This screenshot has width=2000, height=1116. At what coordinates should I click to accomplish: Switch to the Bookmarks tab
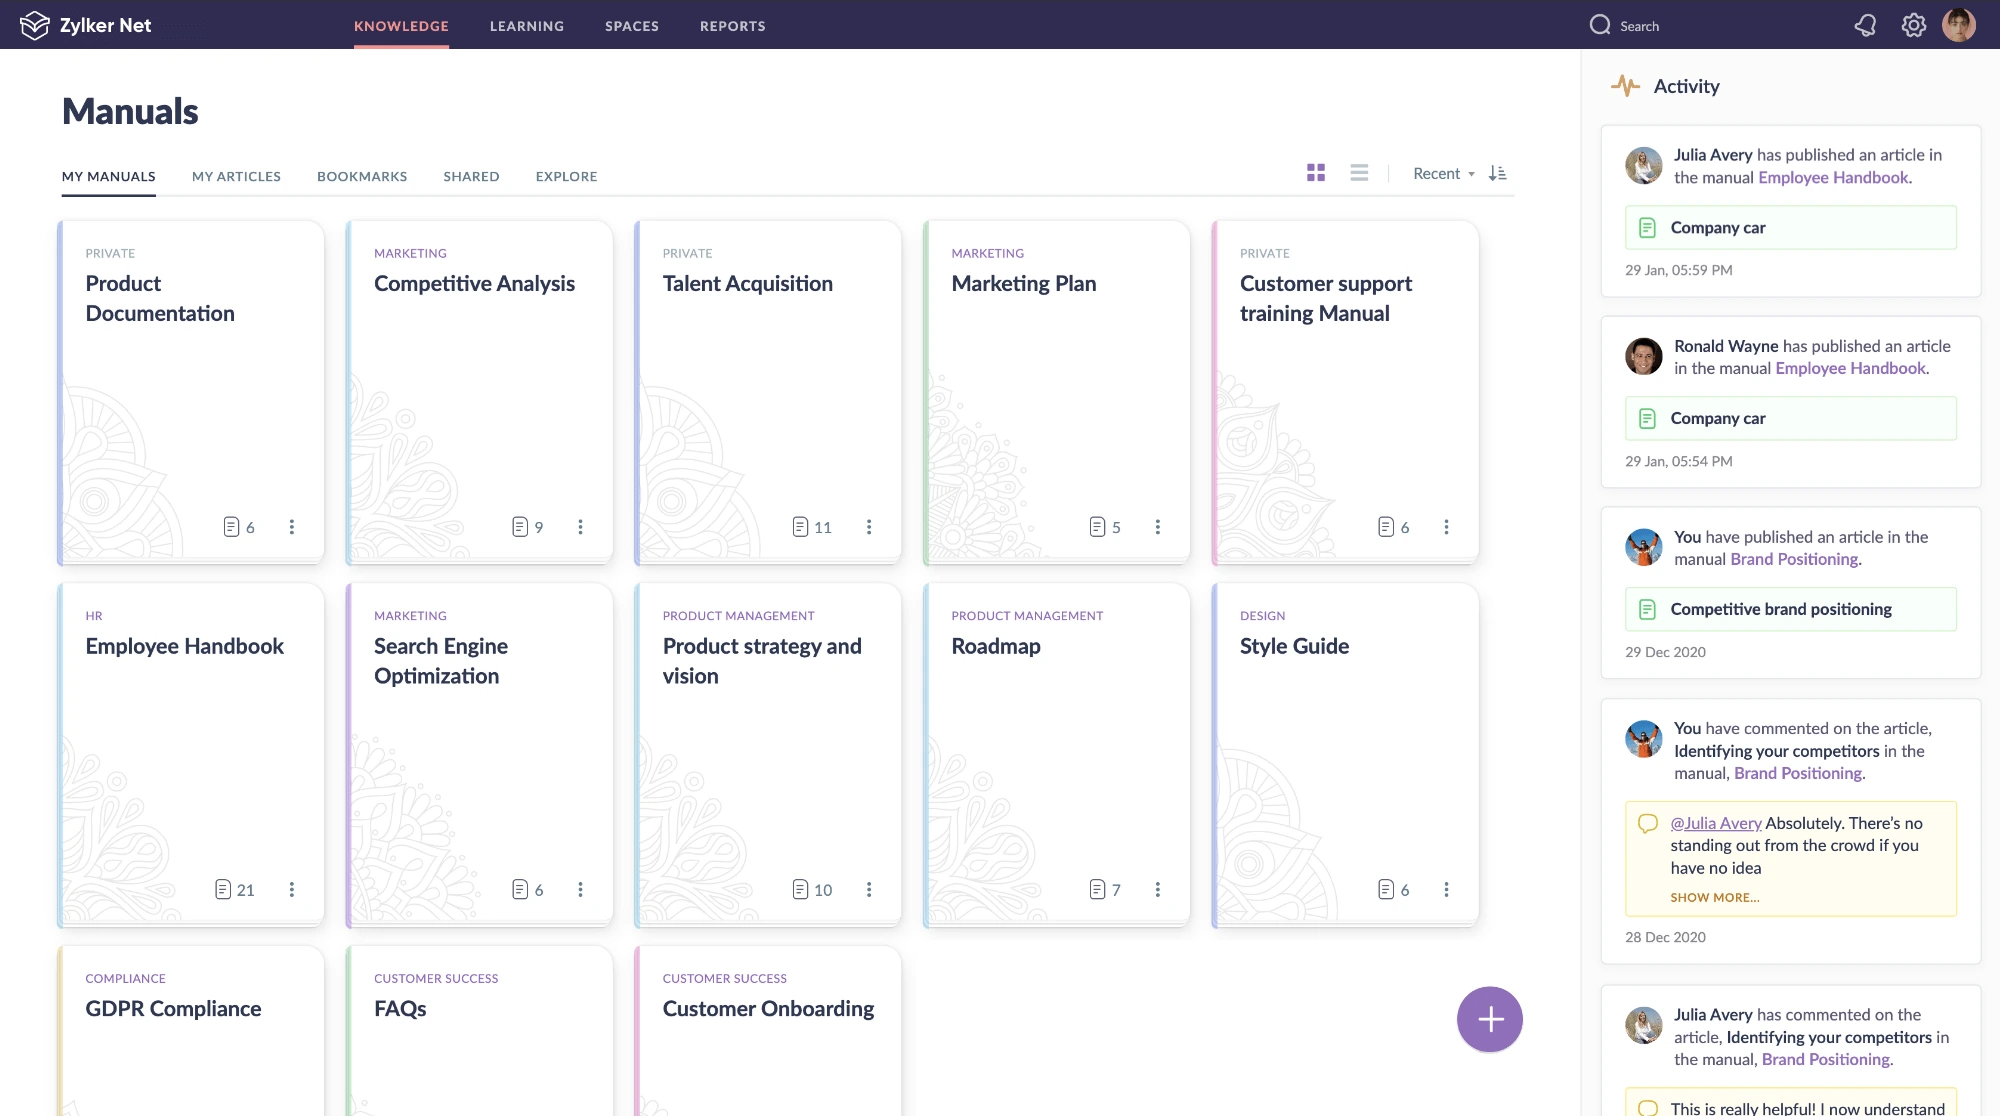click(361, 176)
